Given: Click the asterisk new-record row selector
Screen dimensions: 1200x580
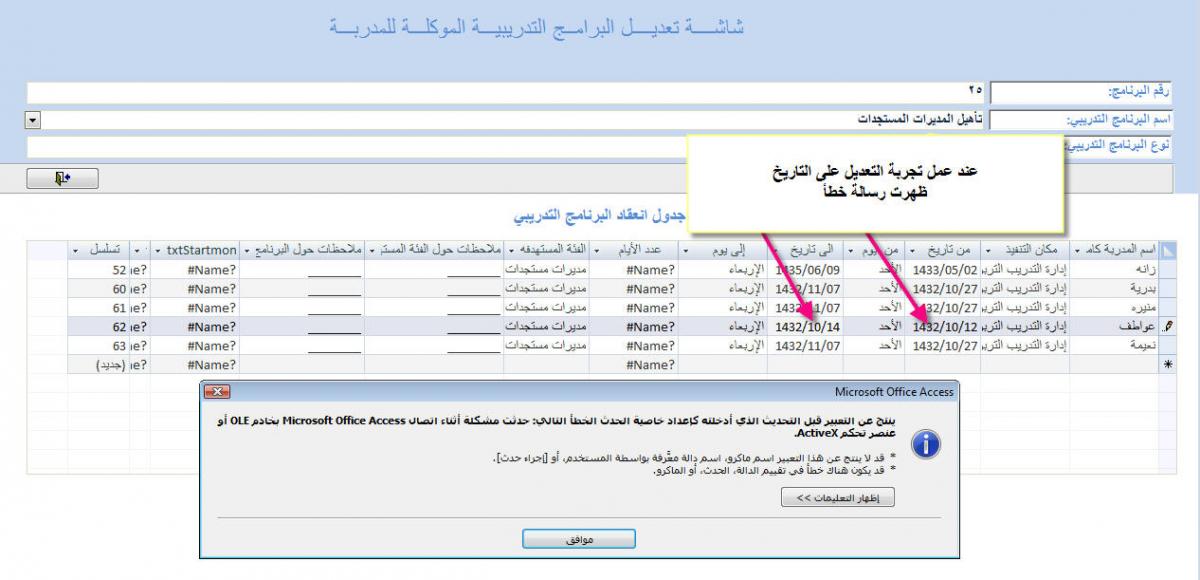Looking at the screenshot, I should 1166,364.
